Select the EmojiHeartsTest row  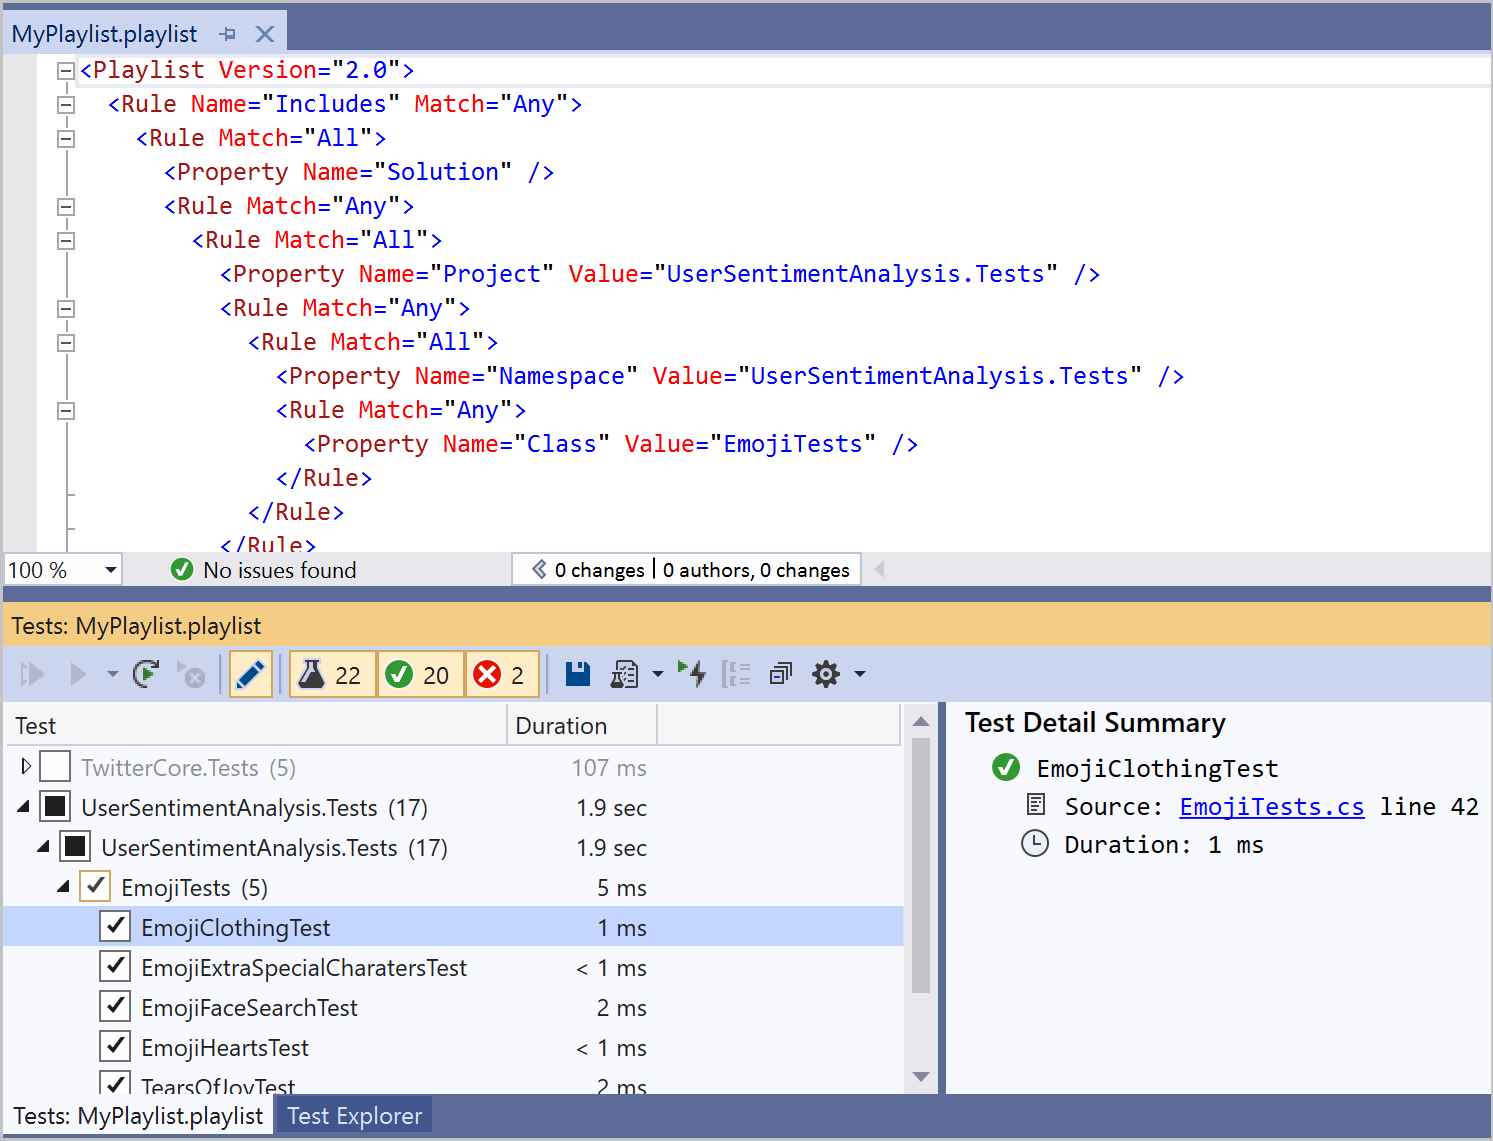(453, 1047)
